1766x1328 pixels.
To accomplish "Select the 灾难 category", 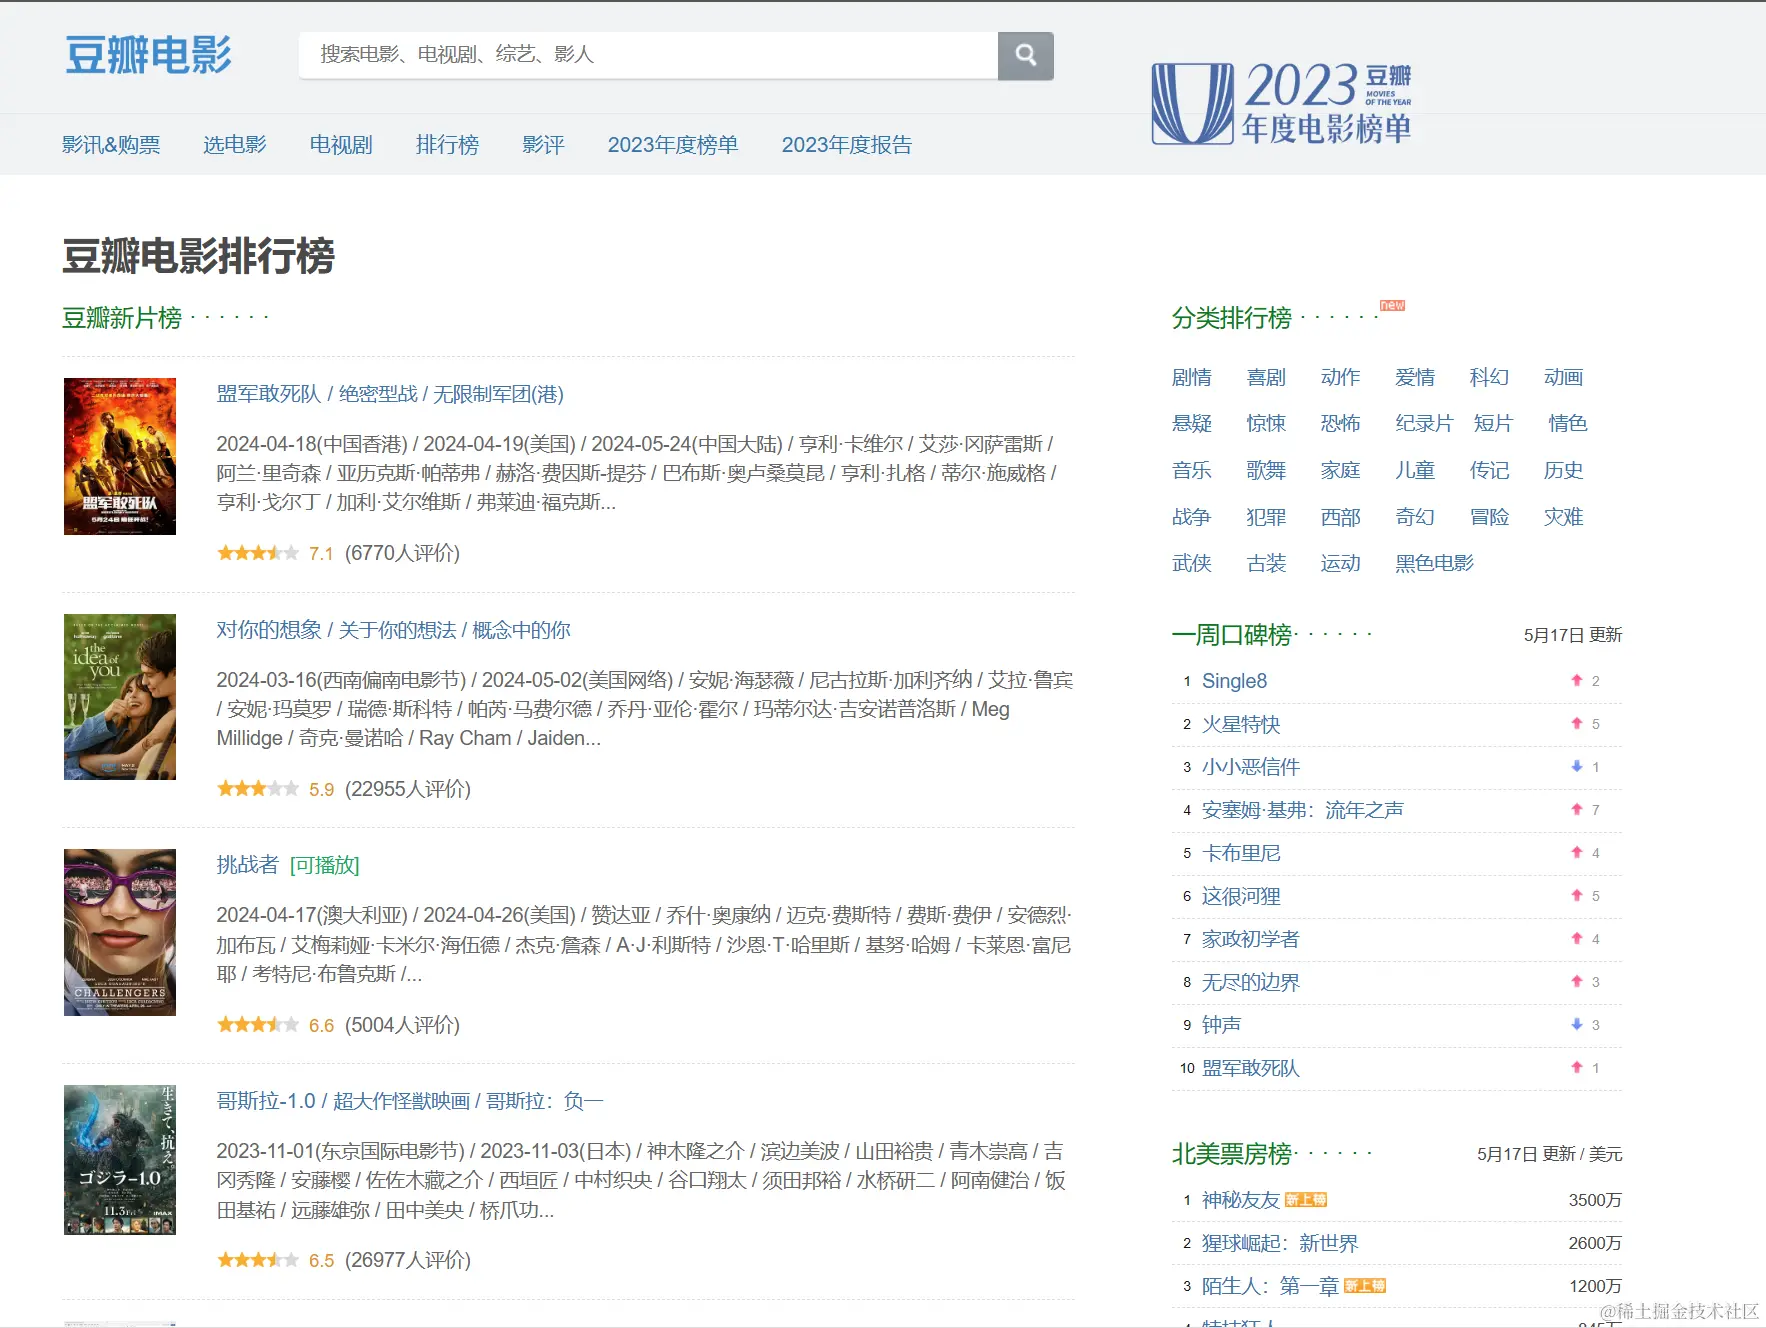I will point(1564,517).
